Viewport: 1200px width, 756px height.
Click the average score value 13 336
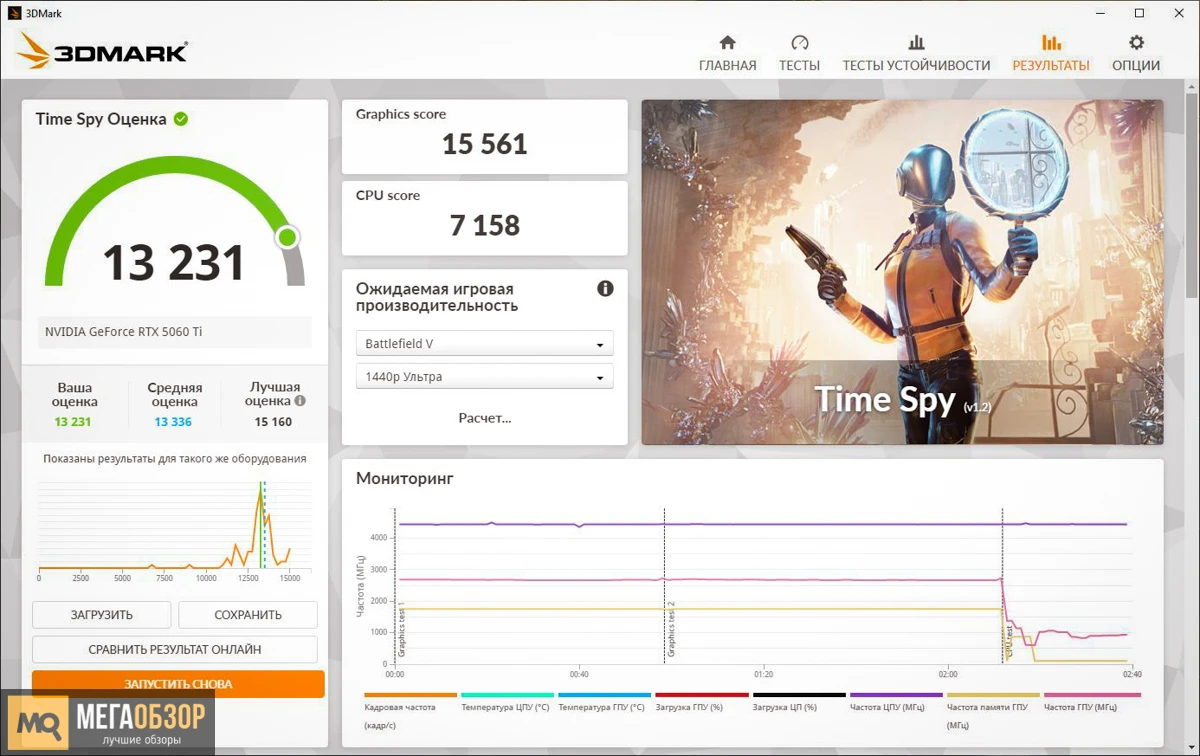pyautogui.click(x=173, y=422)
